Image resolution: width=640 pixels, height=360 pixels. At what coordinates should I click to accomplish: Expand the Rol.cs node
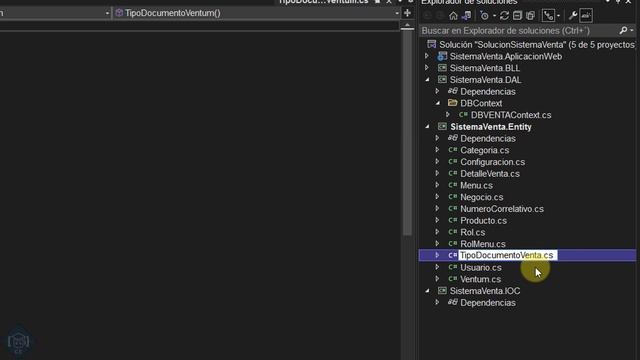click(437, 232)
